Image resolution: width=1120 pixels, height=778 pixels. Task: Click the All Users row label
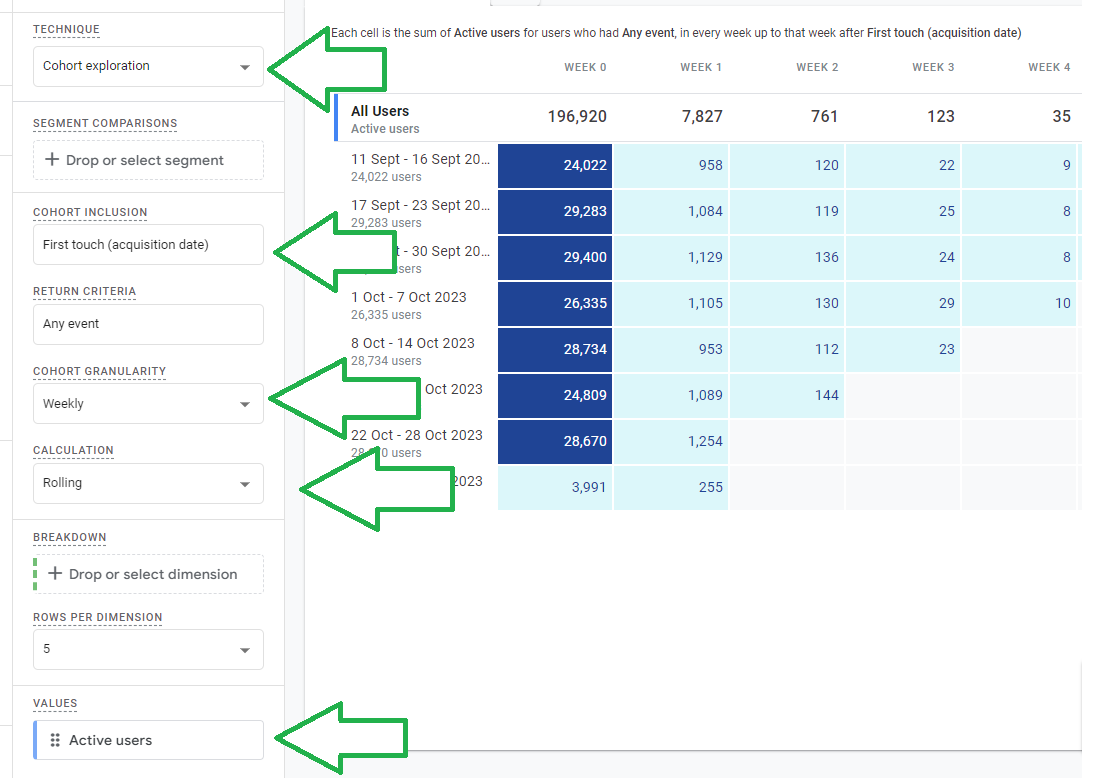click(x=380, y=111)
